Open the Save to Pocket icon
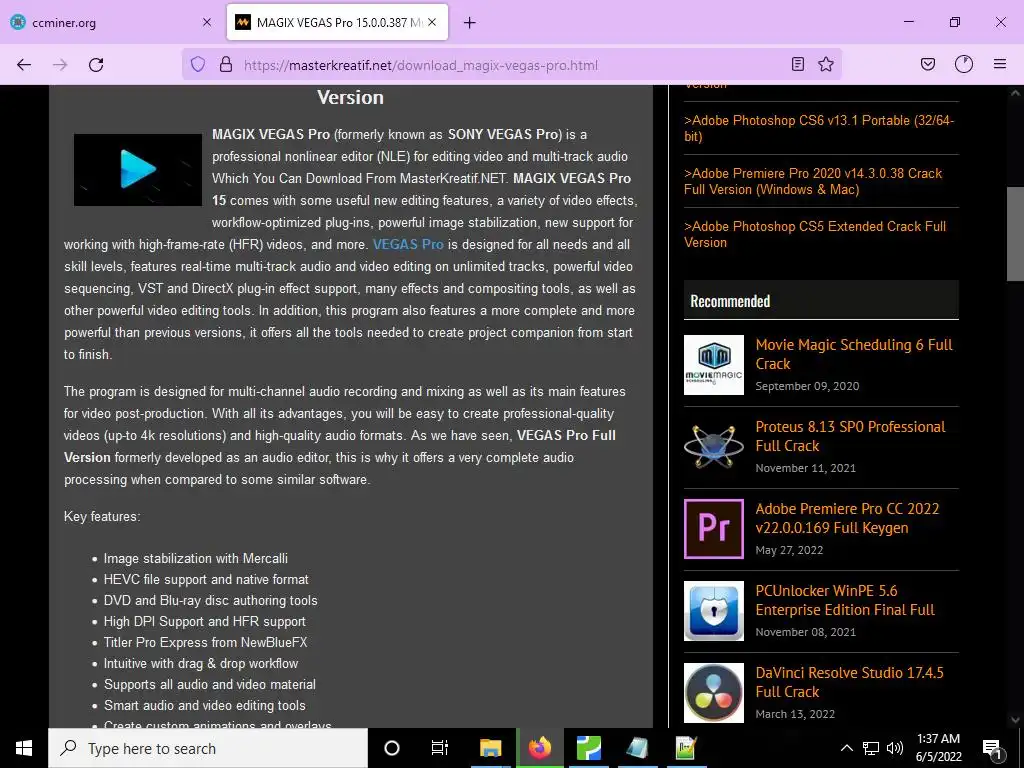The height and width of the screenshot is (768, 1024). tap(928, 64)
